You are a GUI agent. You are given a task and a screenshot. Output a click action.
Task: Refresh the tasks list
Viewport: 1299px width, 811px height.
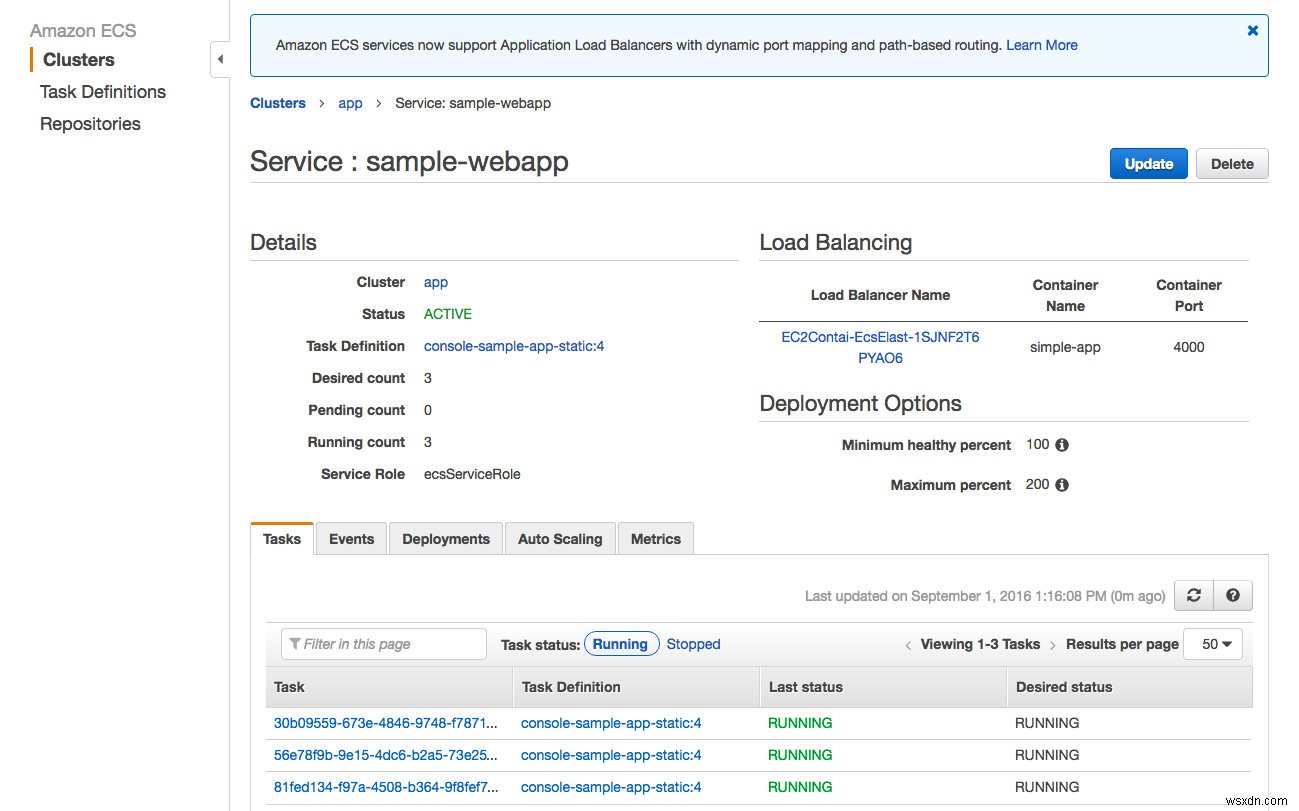click(1192, 595)
